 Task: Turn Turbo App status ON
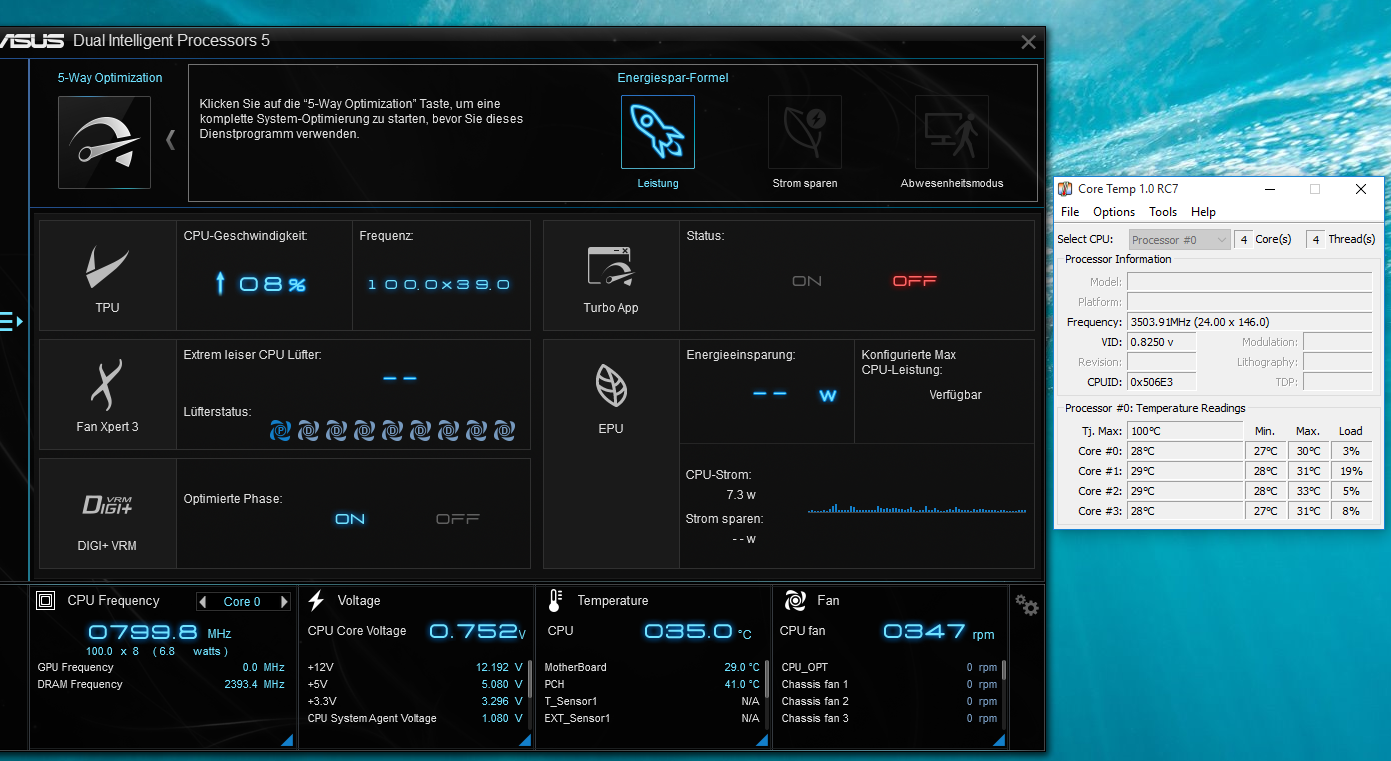pos(807,281)
